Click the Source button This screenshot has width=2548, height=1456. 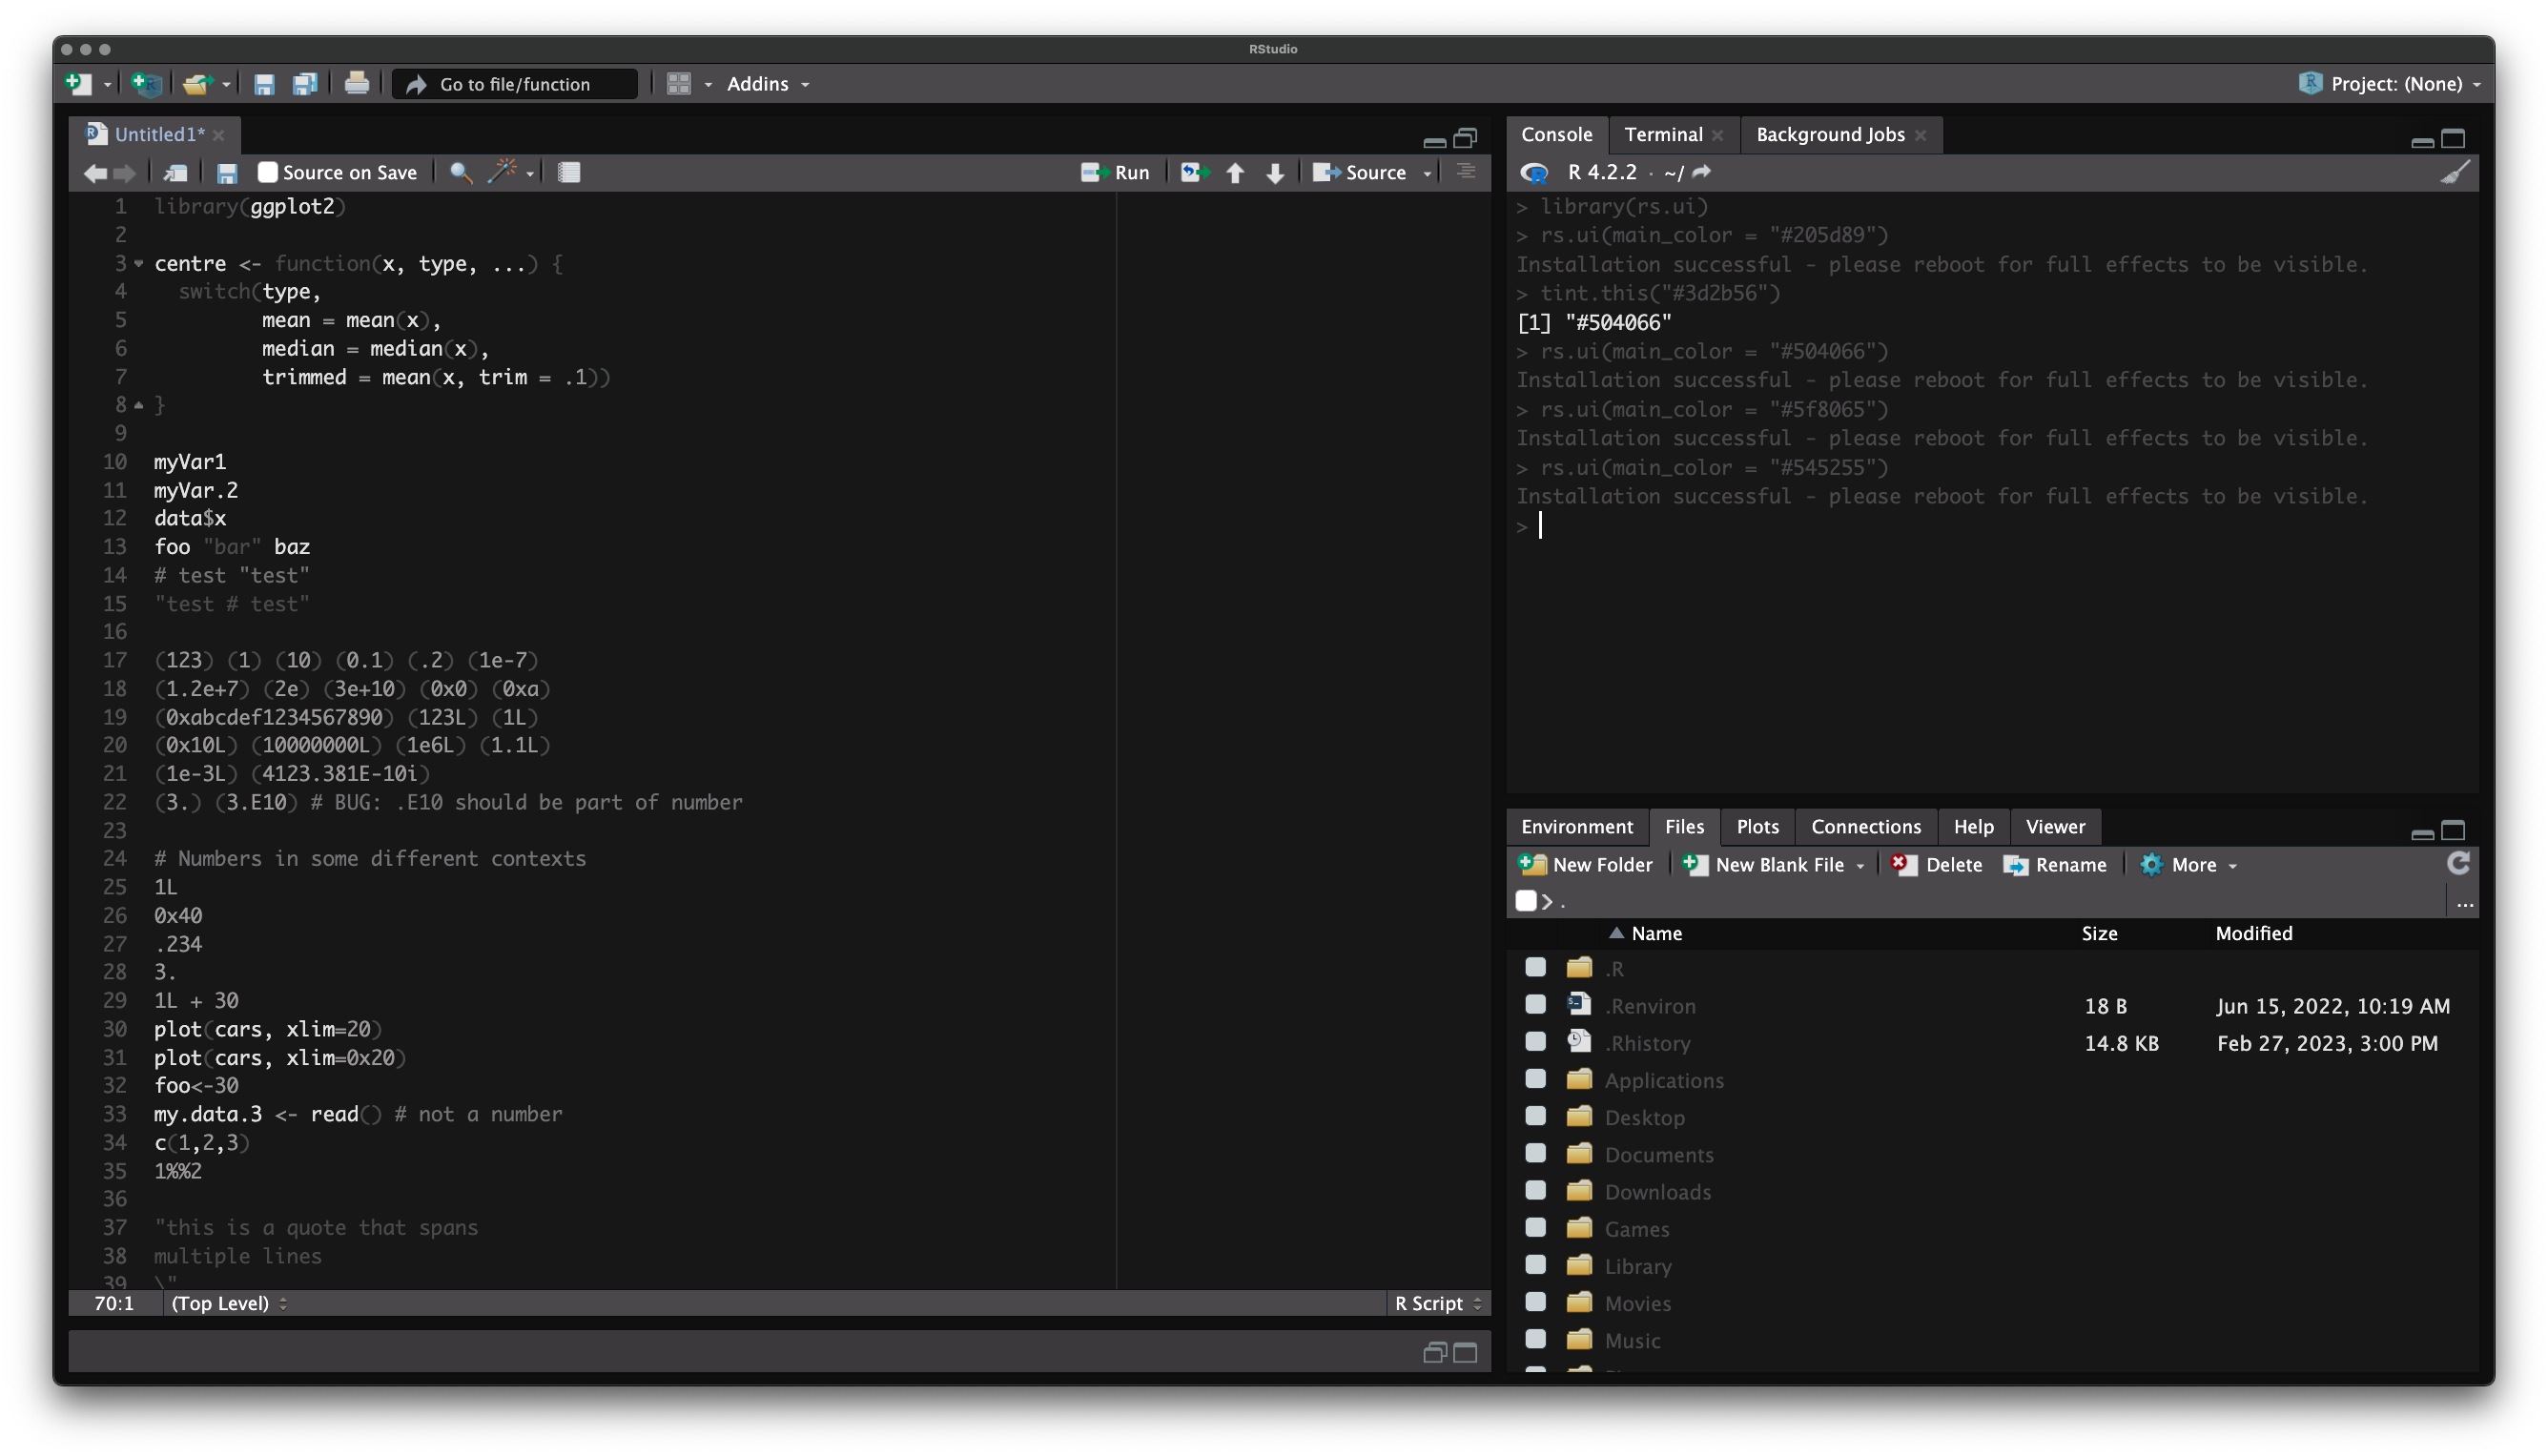coord(1360,173)
